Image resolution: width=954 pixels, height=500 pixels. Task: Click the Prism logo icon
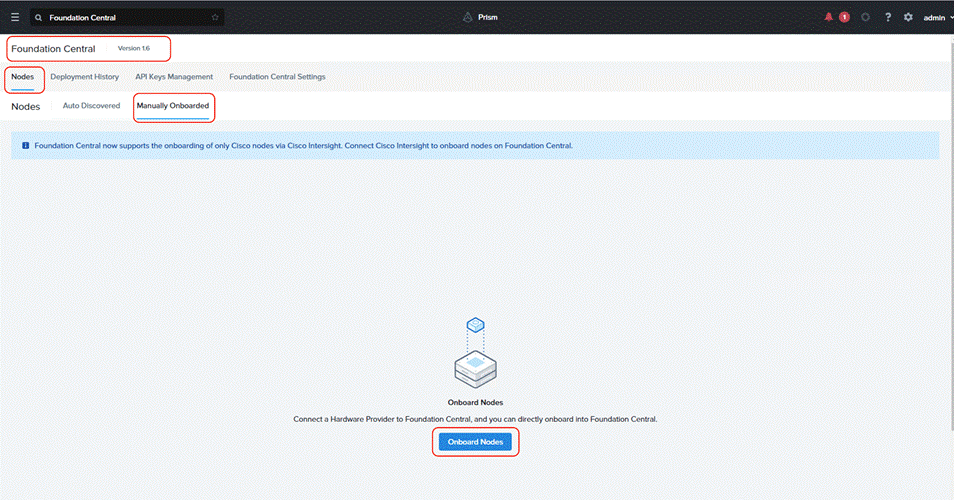[467, 17]
